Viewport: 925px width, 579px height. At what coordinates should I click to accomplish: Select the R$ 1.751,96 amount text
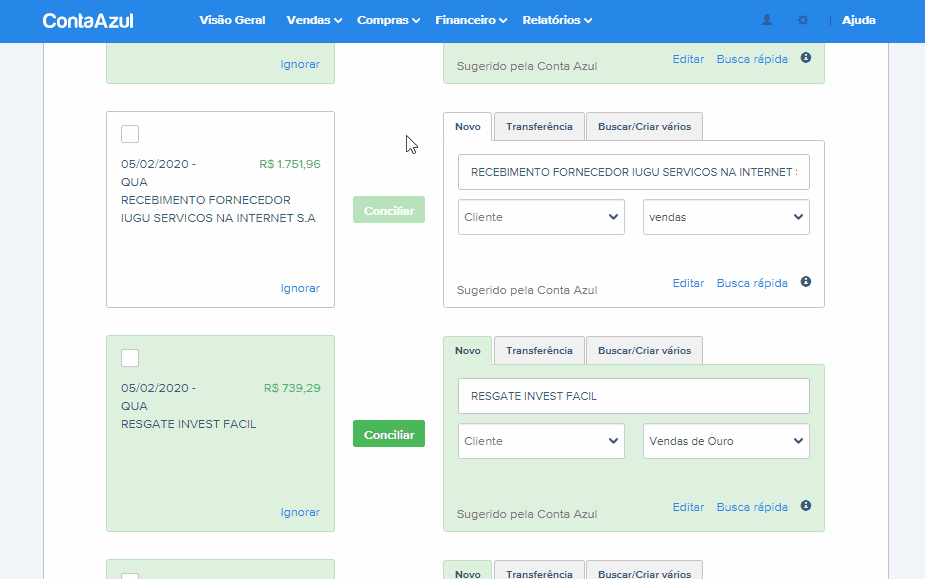[x=290, y=164]
